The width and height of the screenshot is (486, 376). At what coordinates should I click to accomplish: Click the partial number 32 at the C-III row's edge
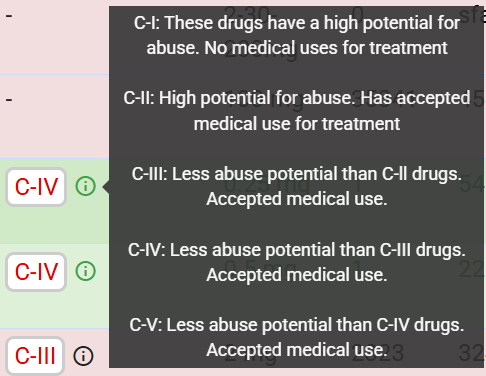coord(472,353)
